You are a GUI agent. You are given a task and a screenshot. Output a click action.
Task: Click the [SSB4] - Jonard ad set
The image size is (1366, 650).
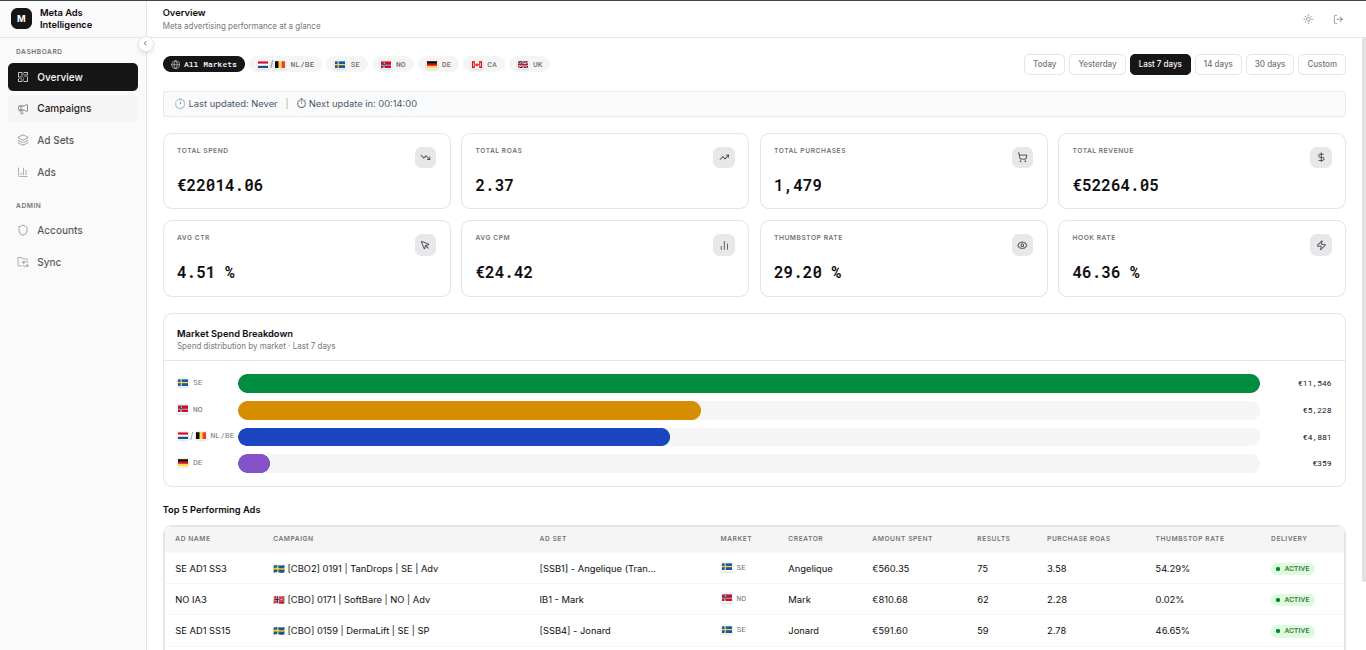(x=575, y=631)
